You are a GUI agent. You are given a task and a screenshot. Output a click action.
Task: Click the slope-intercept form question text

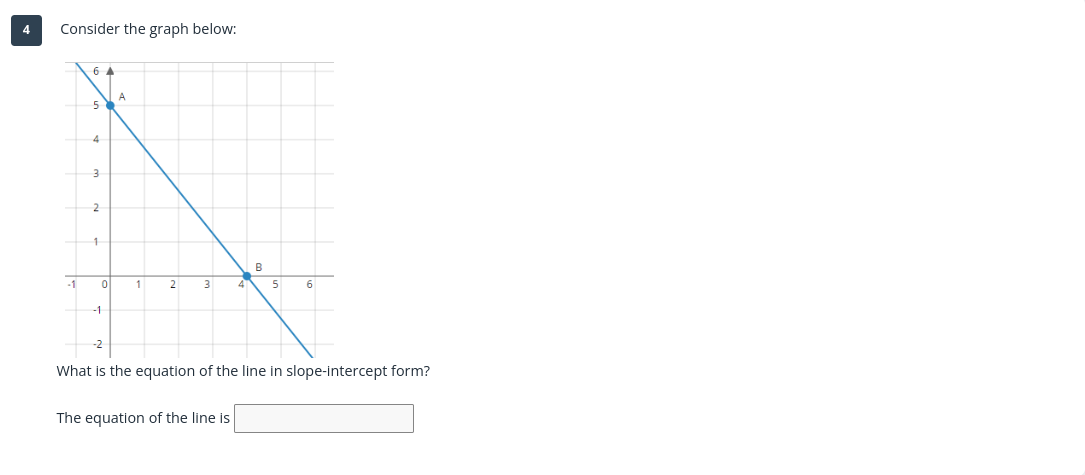tap(243, 371)
